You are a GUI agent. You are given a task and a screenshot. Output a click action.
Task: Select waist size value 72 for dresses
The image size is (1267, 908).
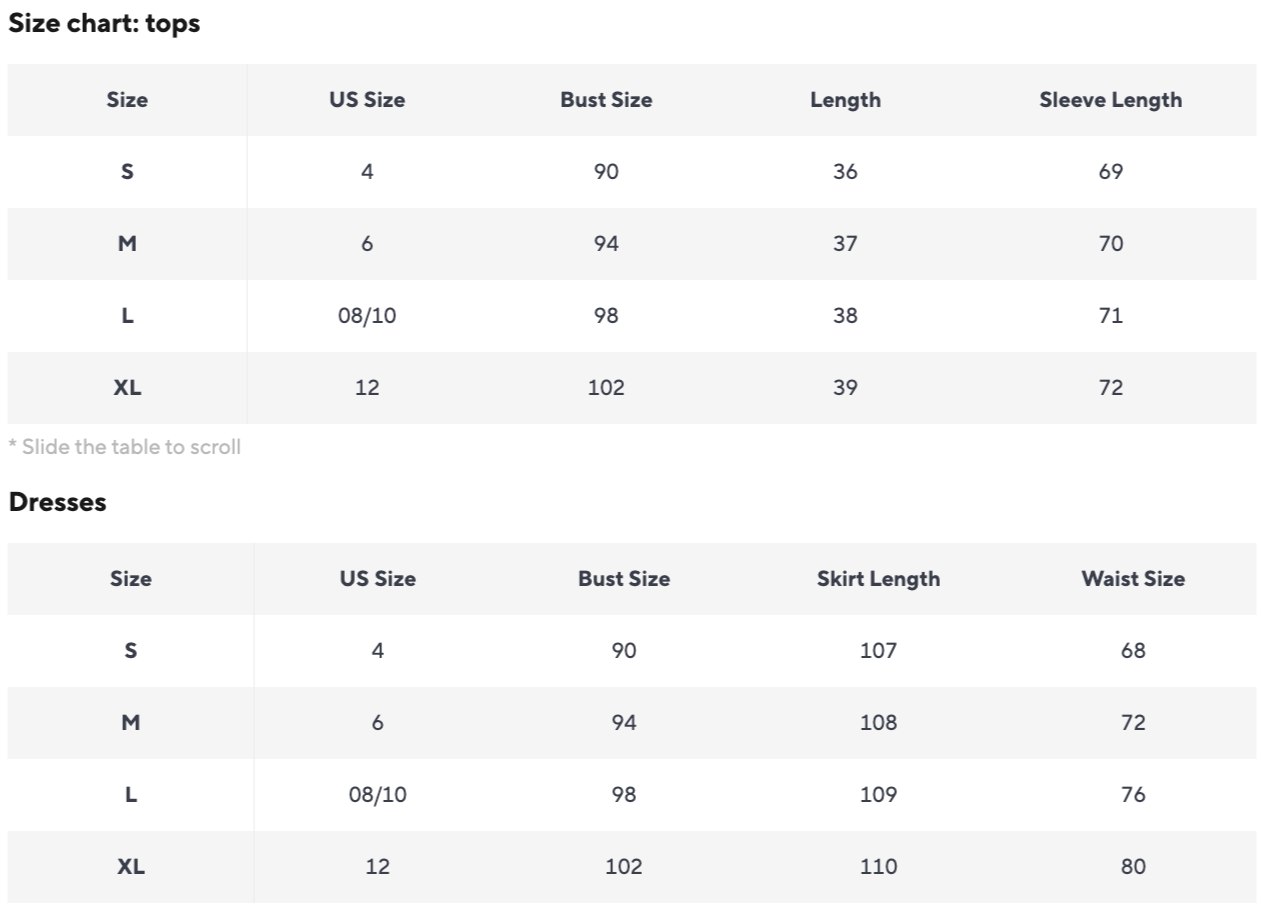click(x=1133, y=723)
